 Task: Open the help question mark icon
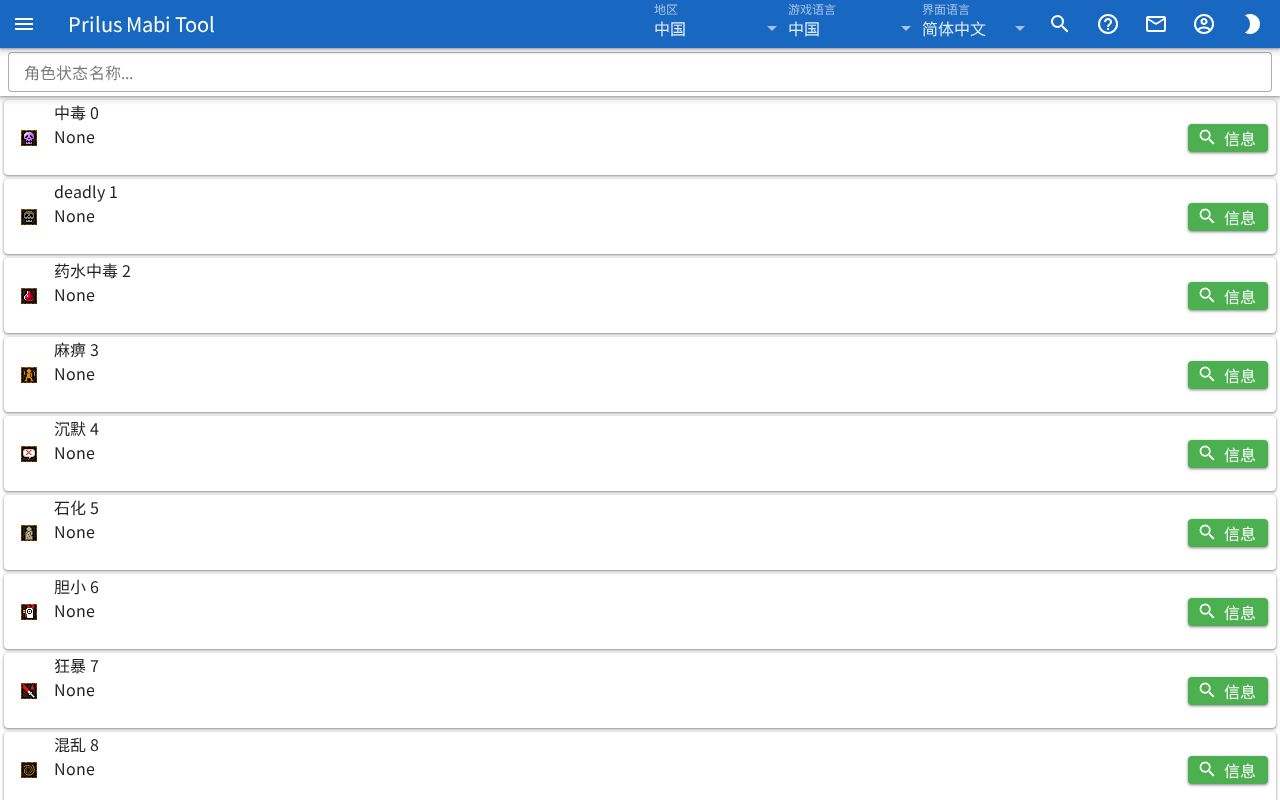click(1108, 24)
